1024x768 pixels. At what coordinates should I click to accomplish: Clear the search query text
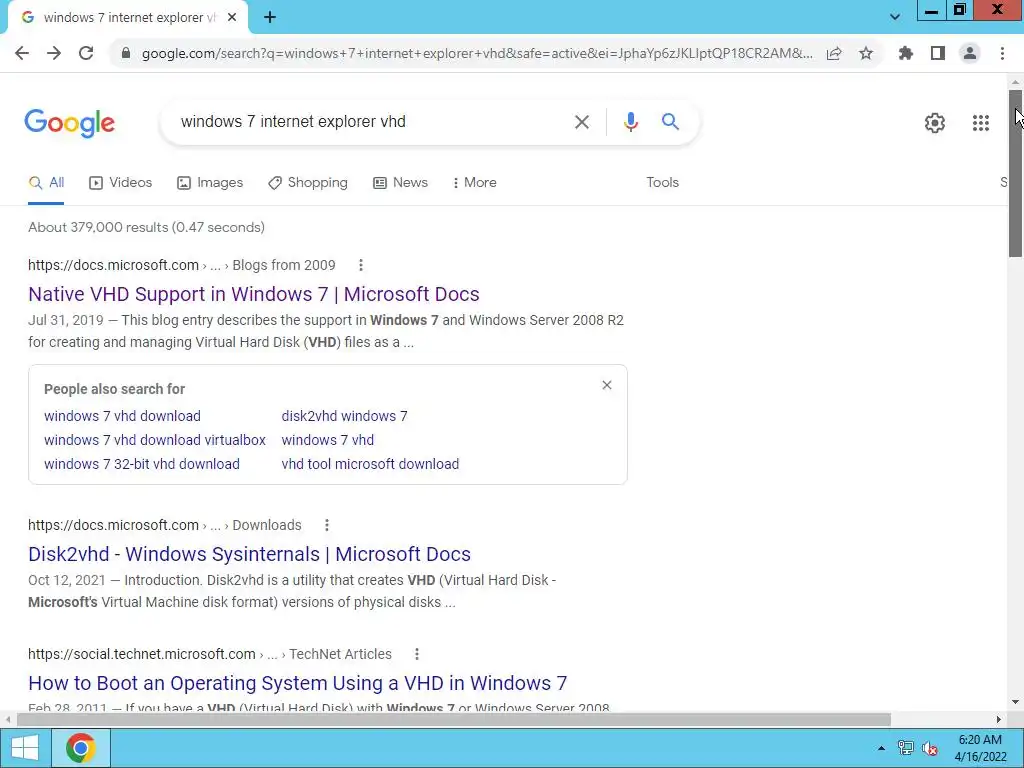coord(582,121)
